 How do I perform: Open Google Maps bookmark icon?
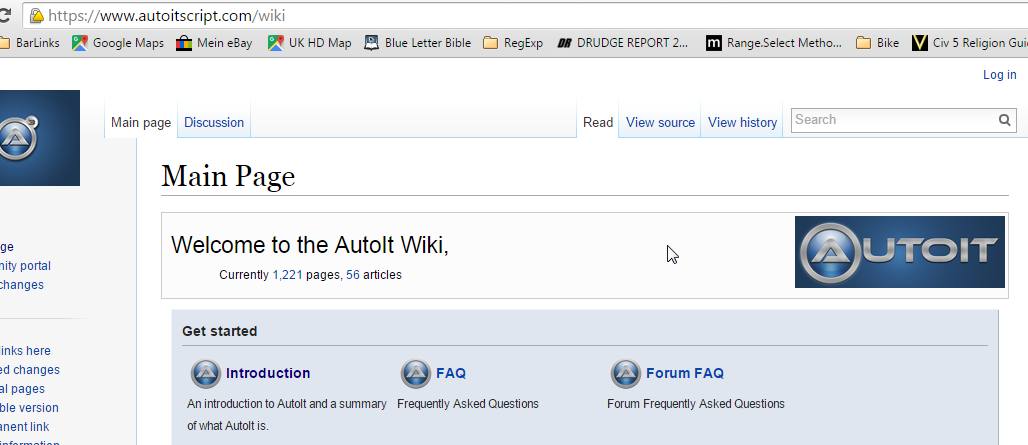pyautogui.click(x=79, y=43)
